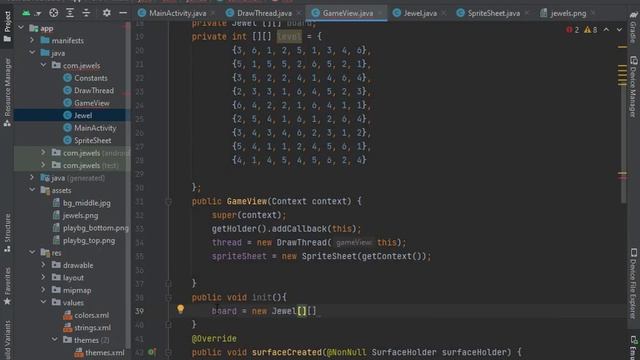Hide the project panel with minus icon
The height and width of the screenshot is (360, 640).
point(123,13)
